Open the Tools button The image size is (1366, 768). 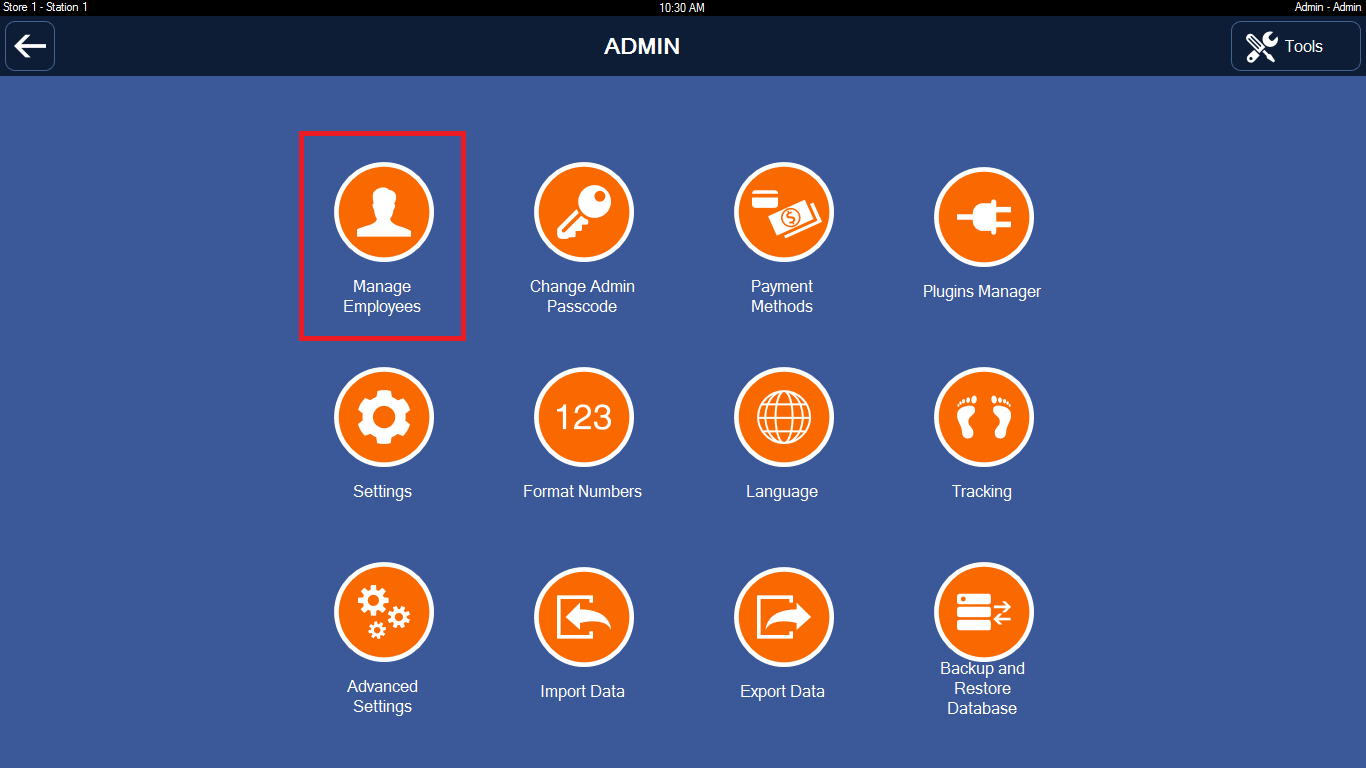[1296, 46]
